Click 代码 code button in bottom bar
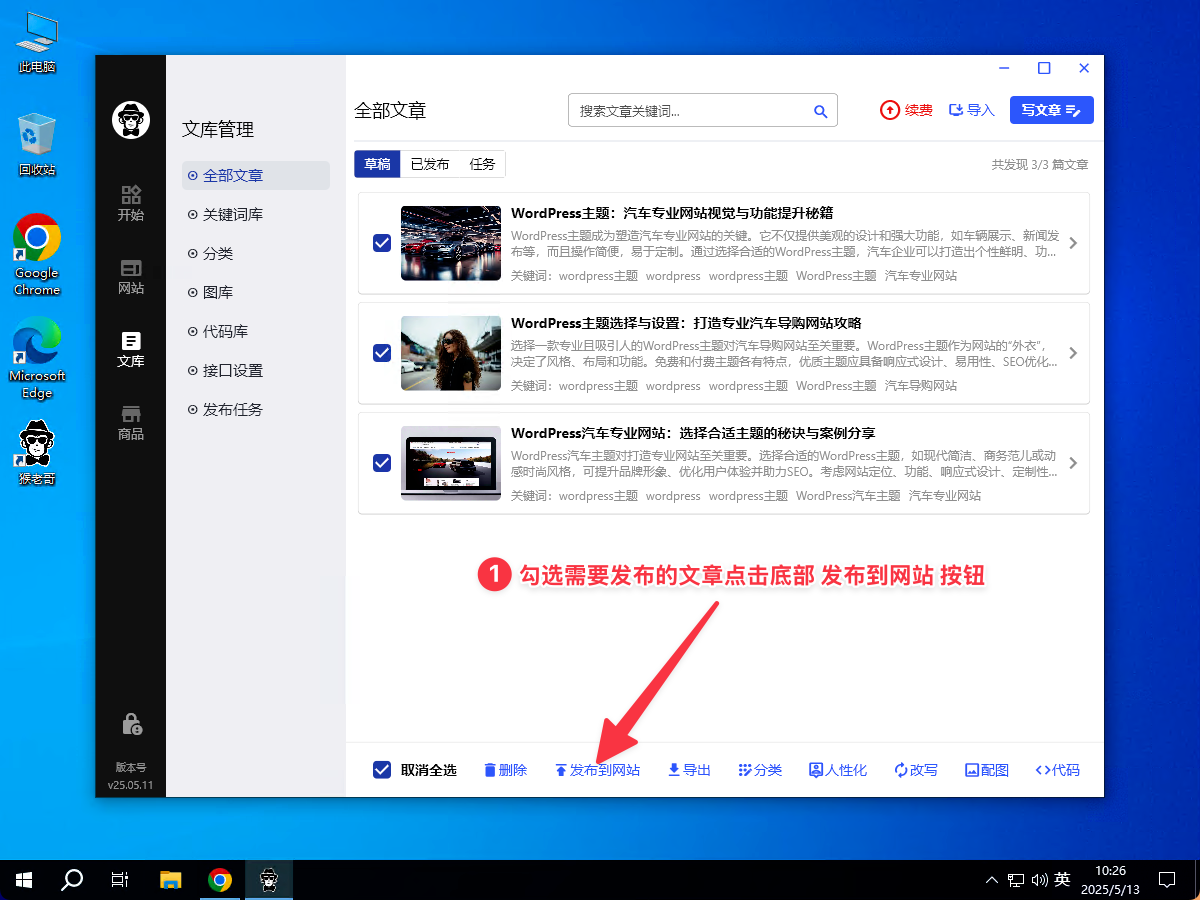Image resolution: width=1200 pixels, height=900 pixels. click(x=1058, y=770)
